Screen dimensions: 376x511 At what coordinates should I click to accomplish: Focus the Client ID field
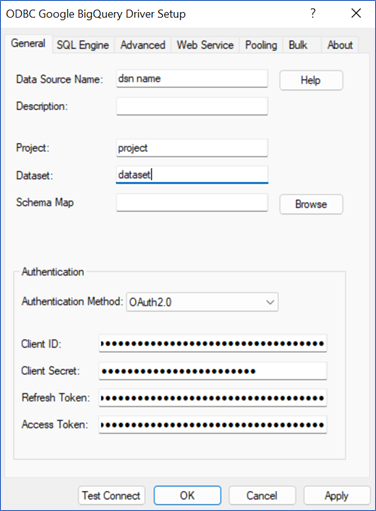(213, 343)
